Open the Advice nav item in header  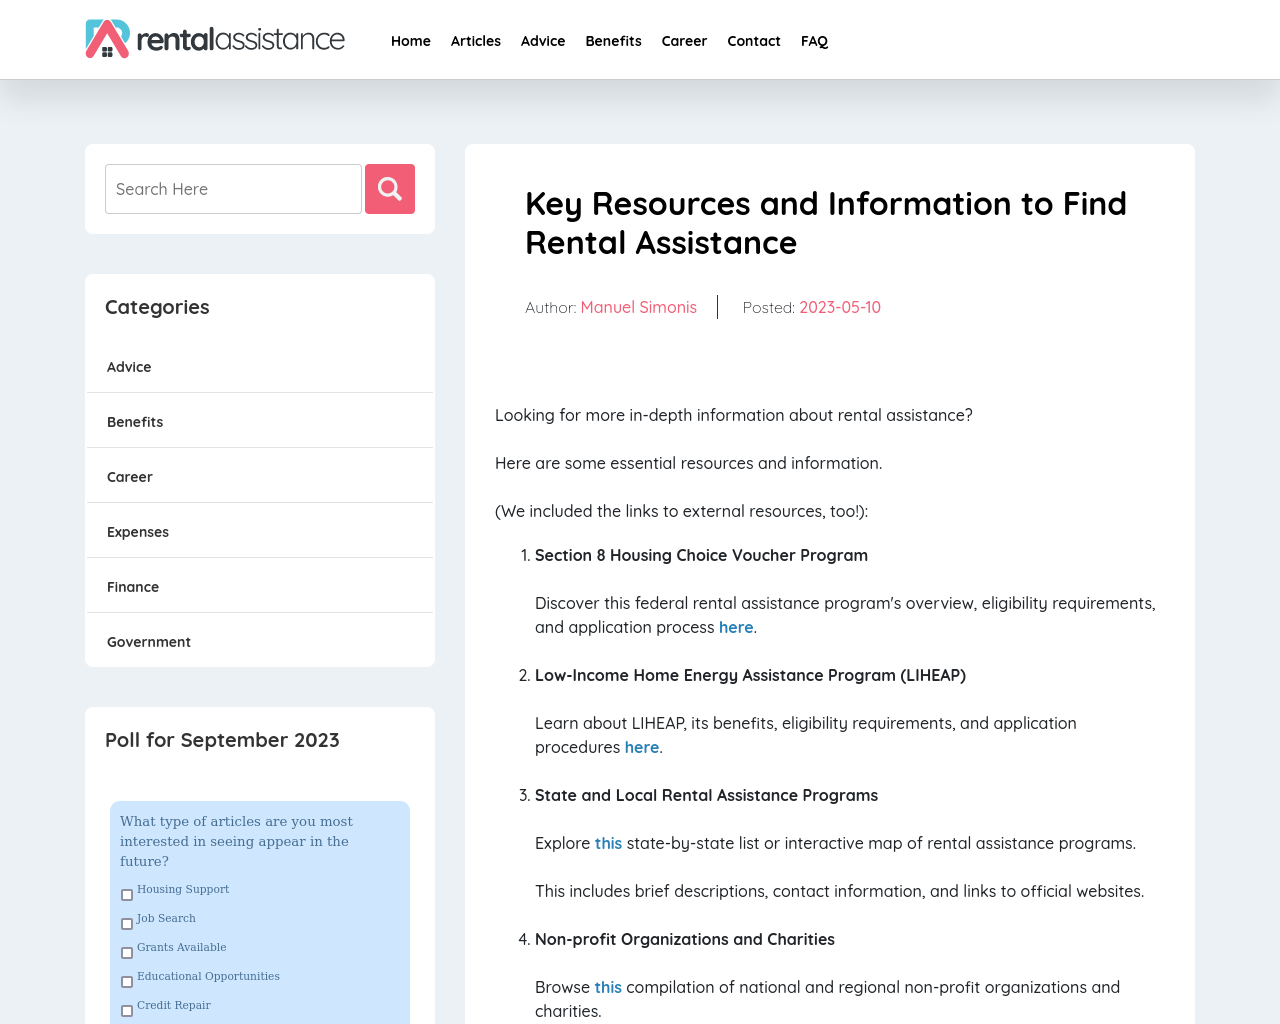point(543,41)
